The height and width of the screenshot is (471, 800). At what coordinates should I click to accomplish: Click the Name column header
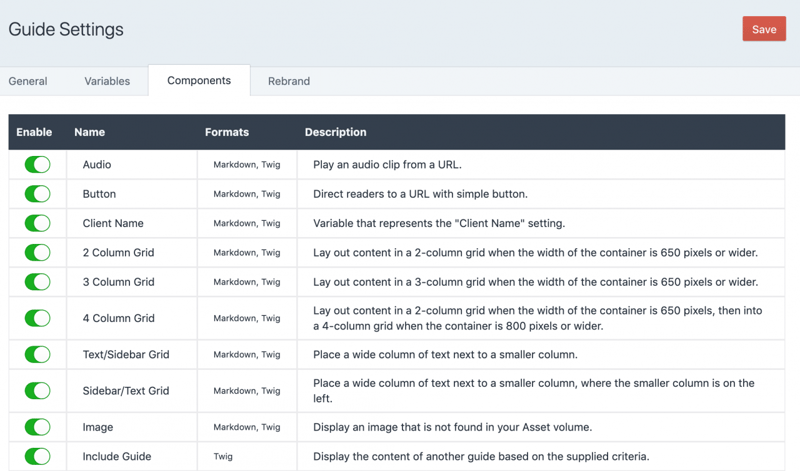(89, 132)
